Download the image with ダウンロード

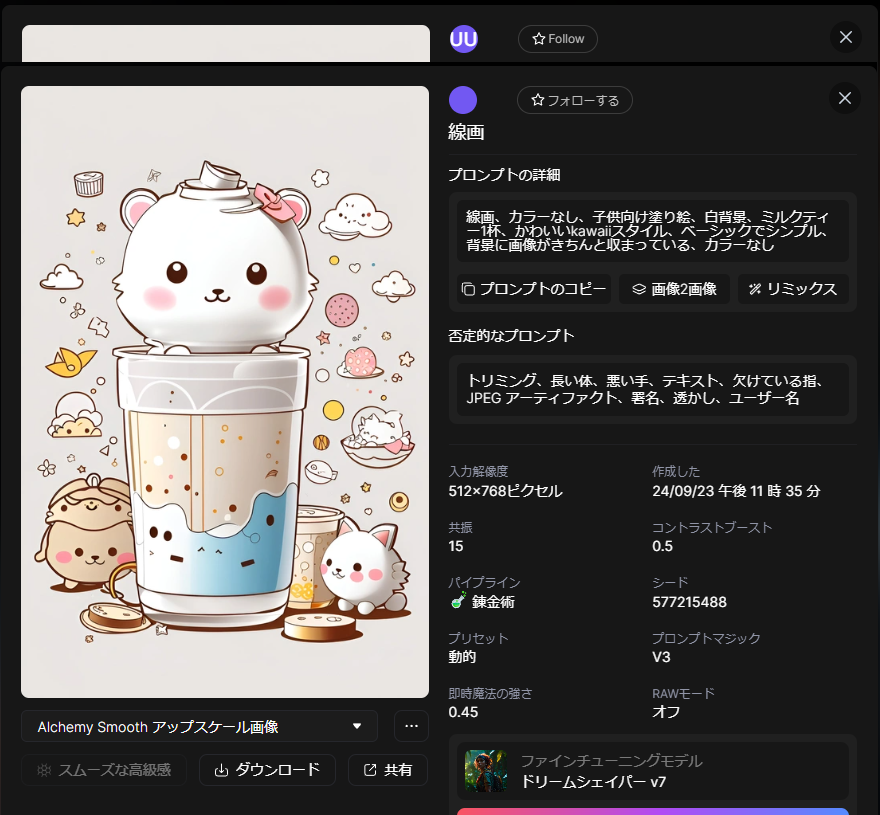[267, 769]
